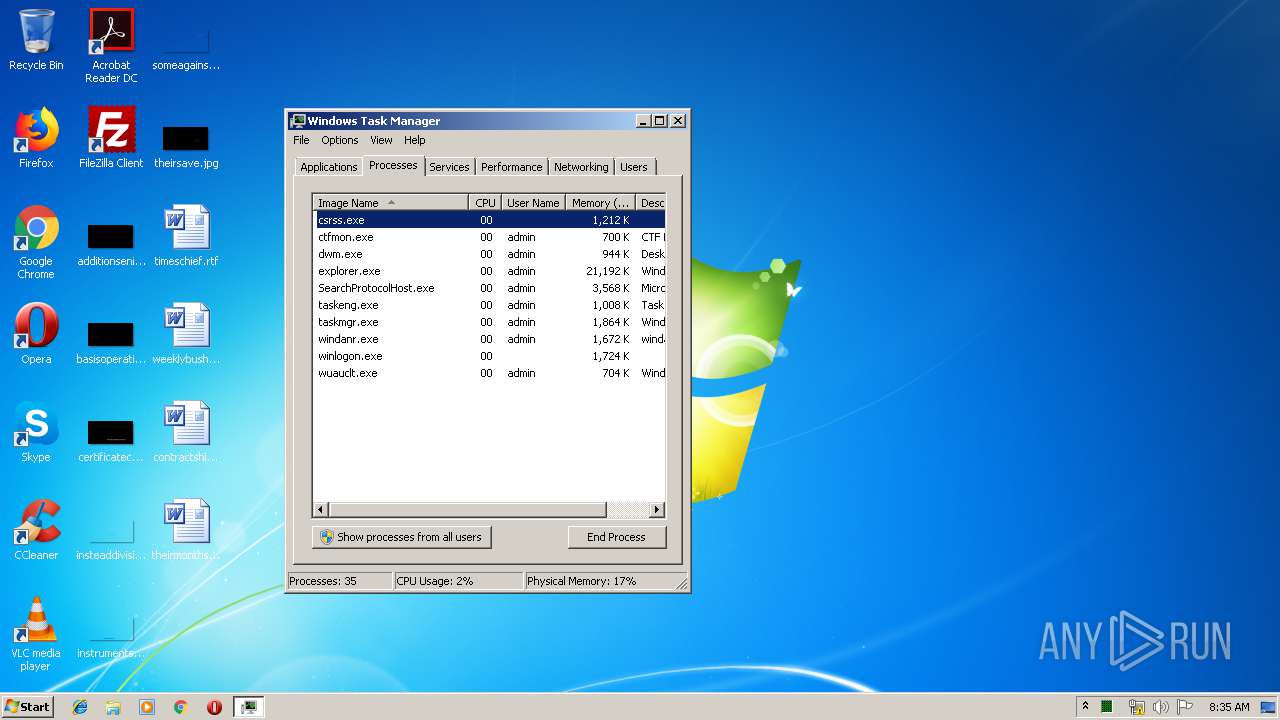1280x720 pixels.
Task: Open Internet Explorer from the taskbar
Action: click(x=80, y=707)
